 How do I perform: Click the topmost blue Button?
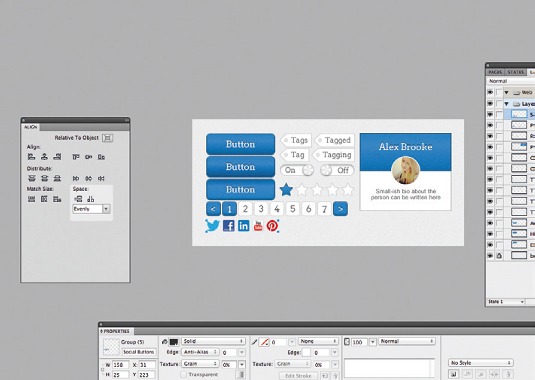tap(241, 144)
